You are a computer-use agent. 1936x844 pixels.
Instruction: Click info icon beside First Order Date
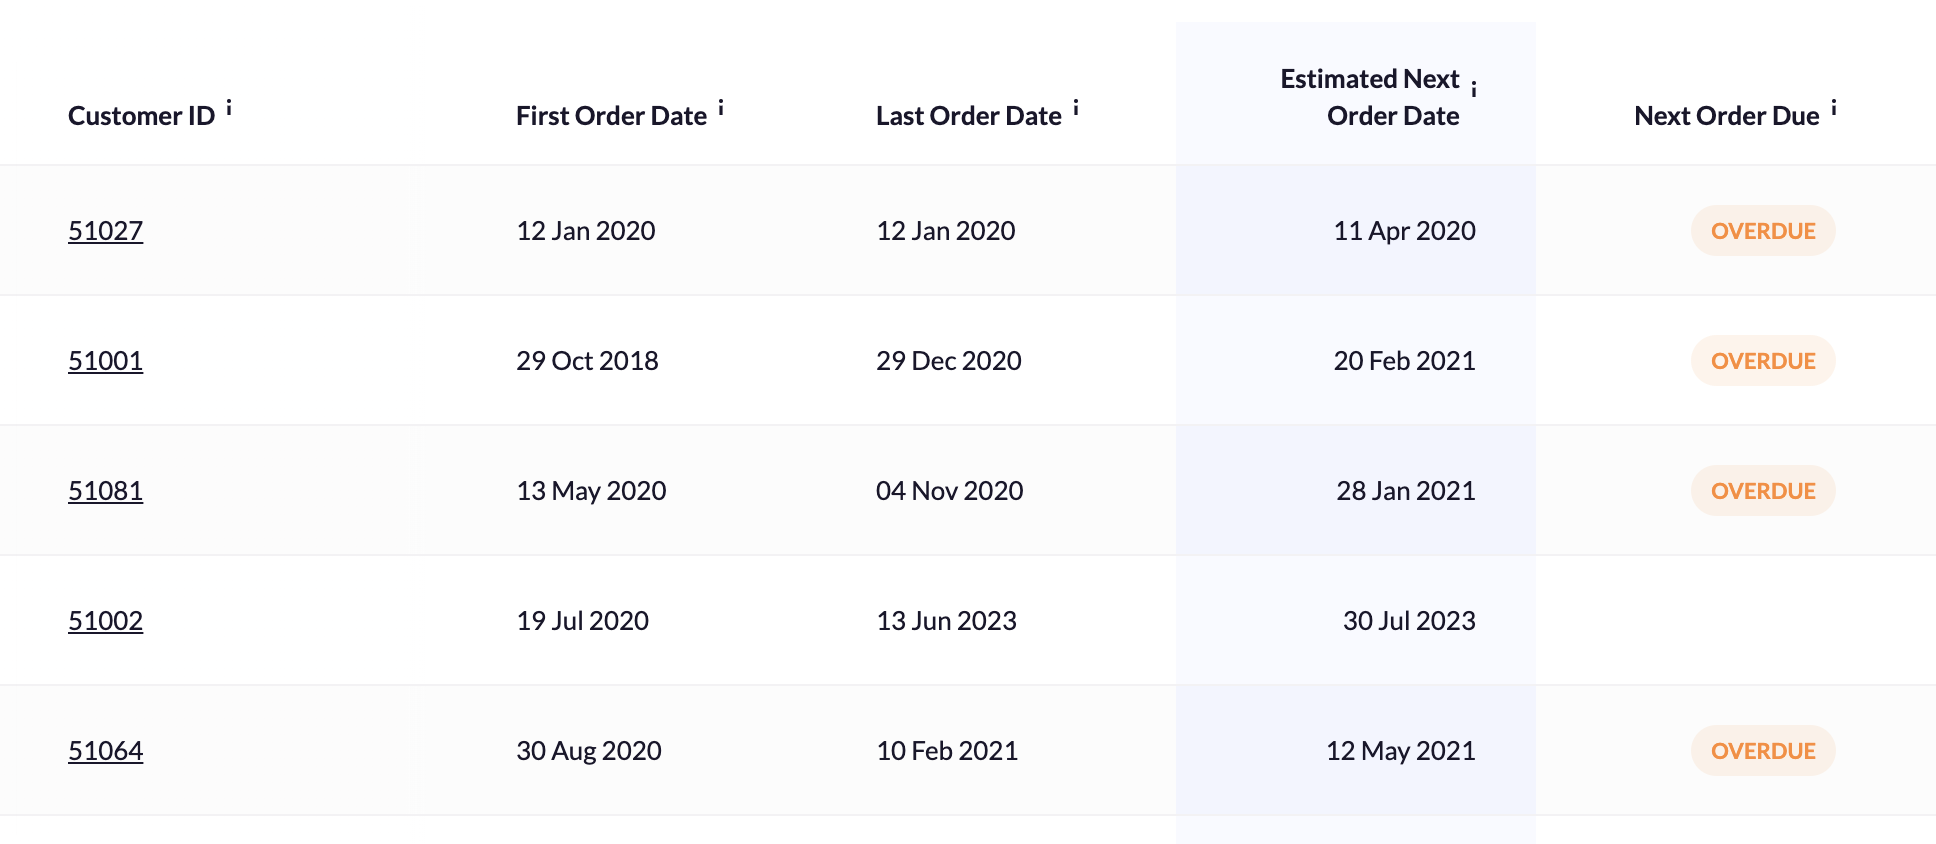721,108
